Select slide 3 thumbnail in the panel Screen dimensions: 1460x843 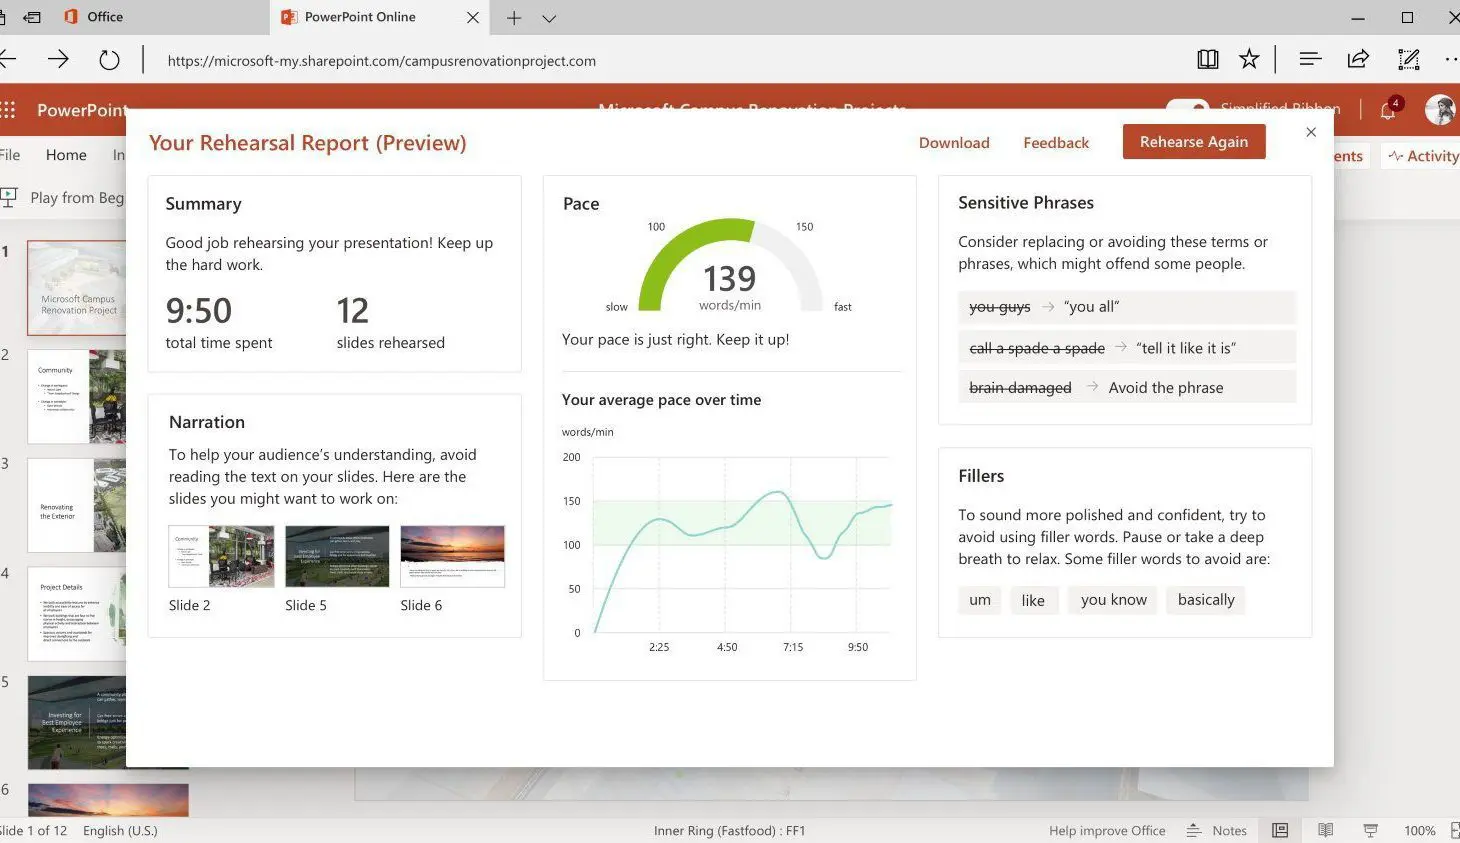click(77, 505)
